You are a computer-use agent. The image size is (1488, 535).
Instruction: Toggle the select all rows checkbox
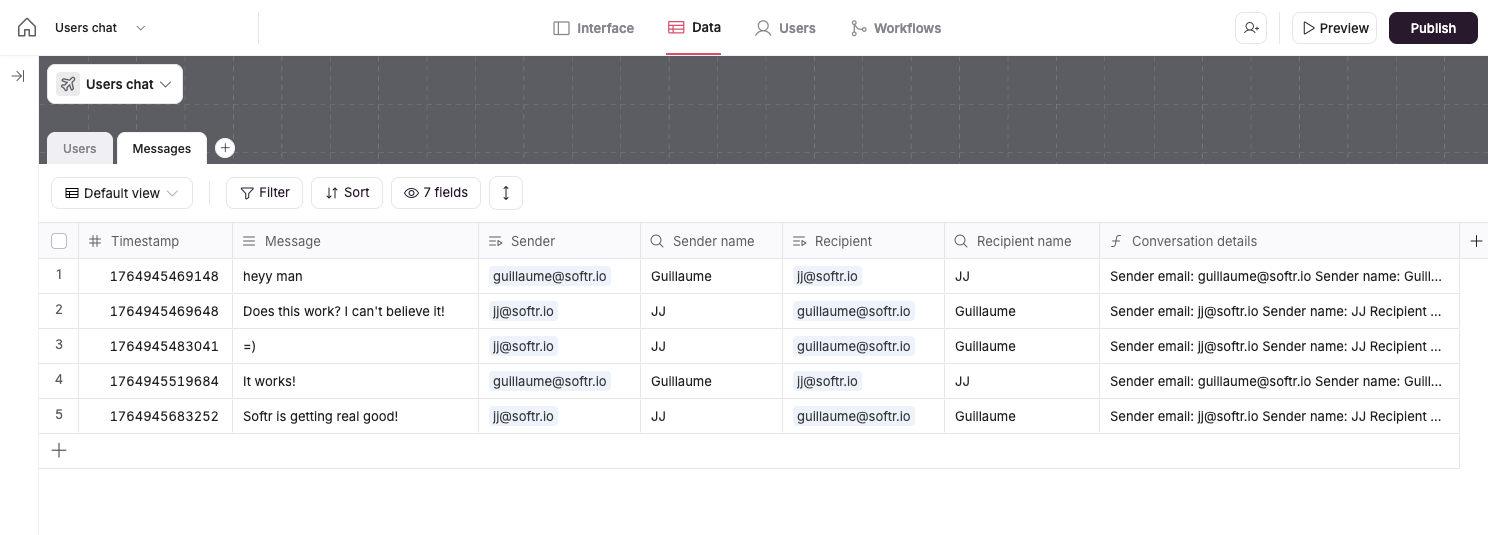click(59, 241)
